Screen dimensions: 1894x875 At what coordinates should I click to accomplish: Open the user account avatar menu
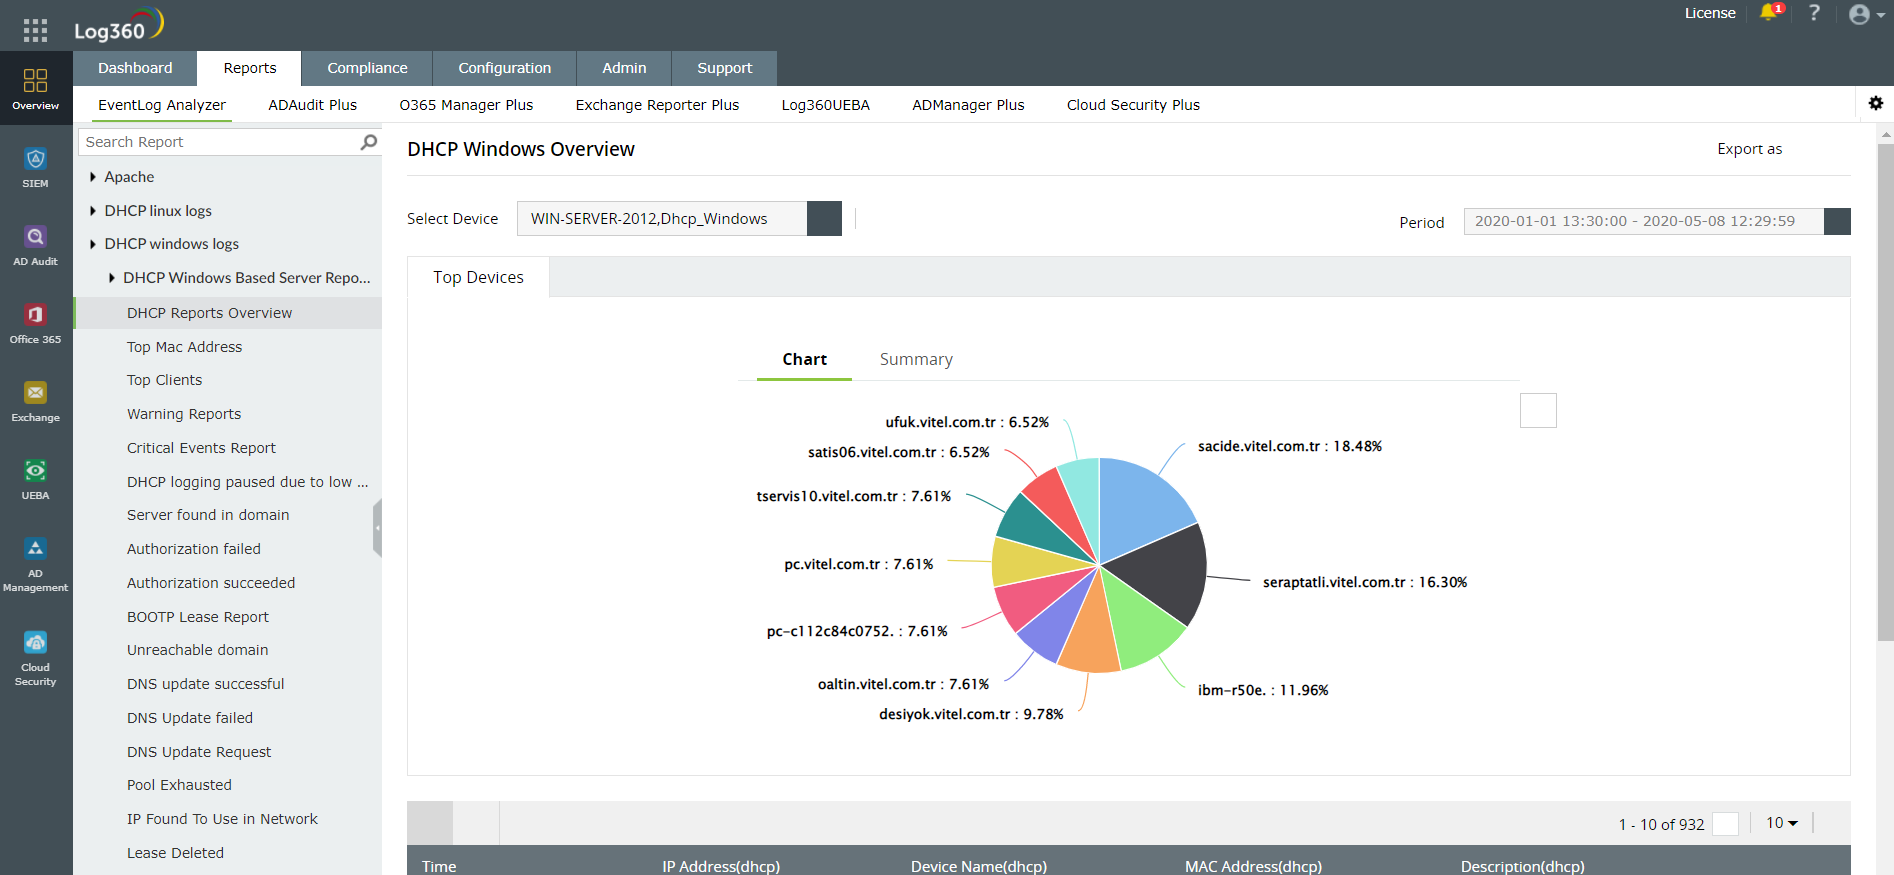[x=1866, y=14]
